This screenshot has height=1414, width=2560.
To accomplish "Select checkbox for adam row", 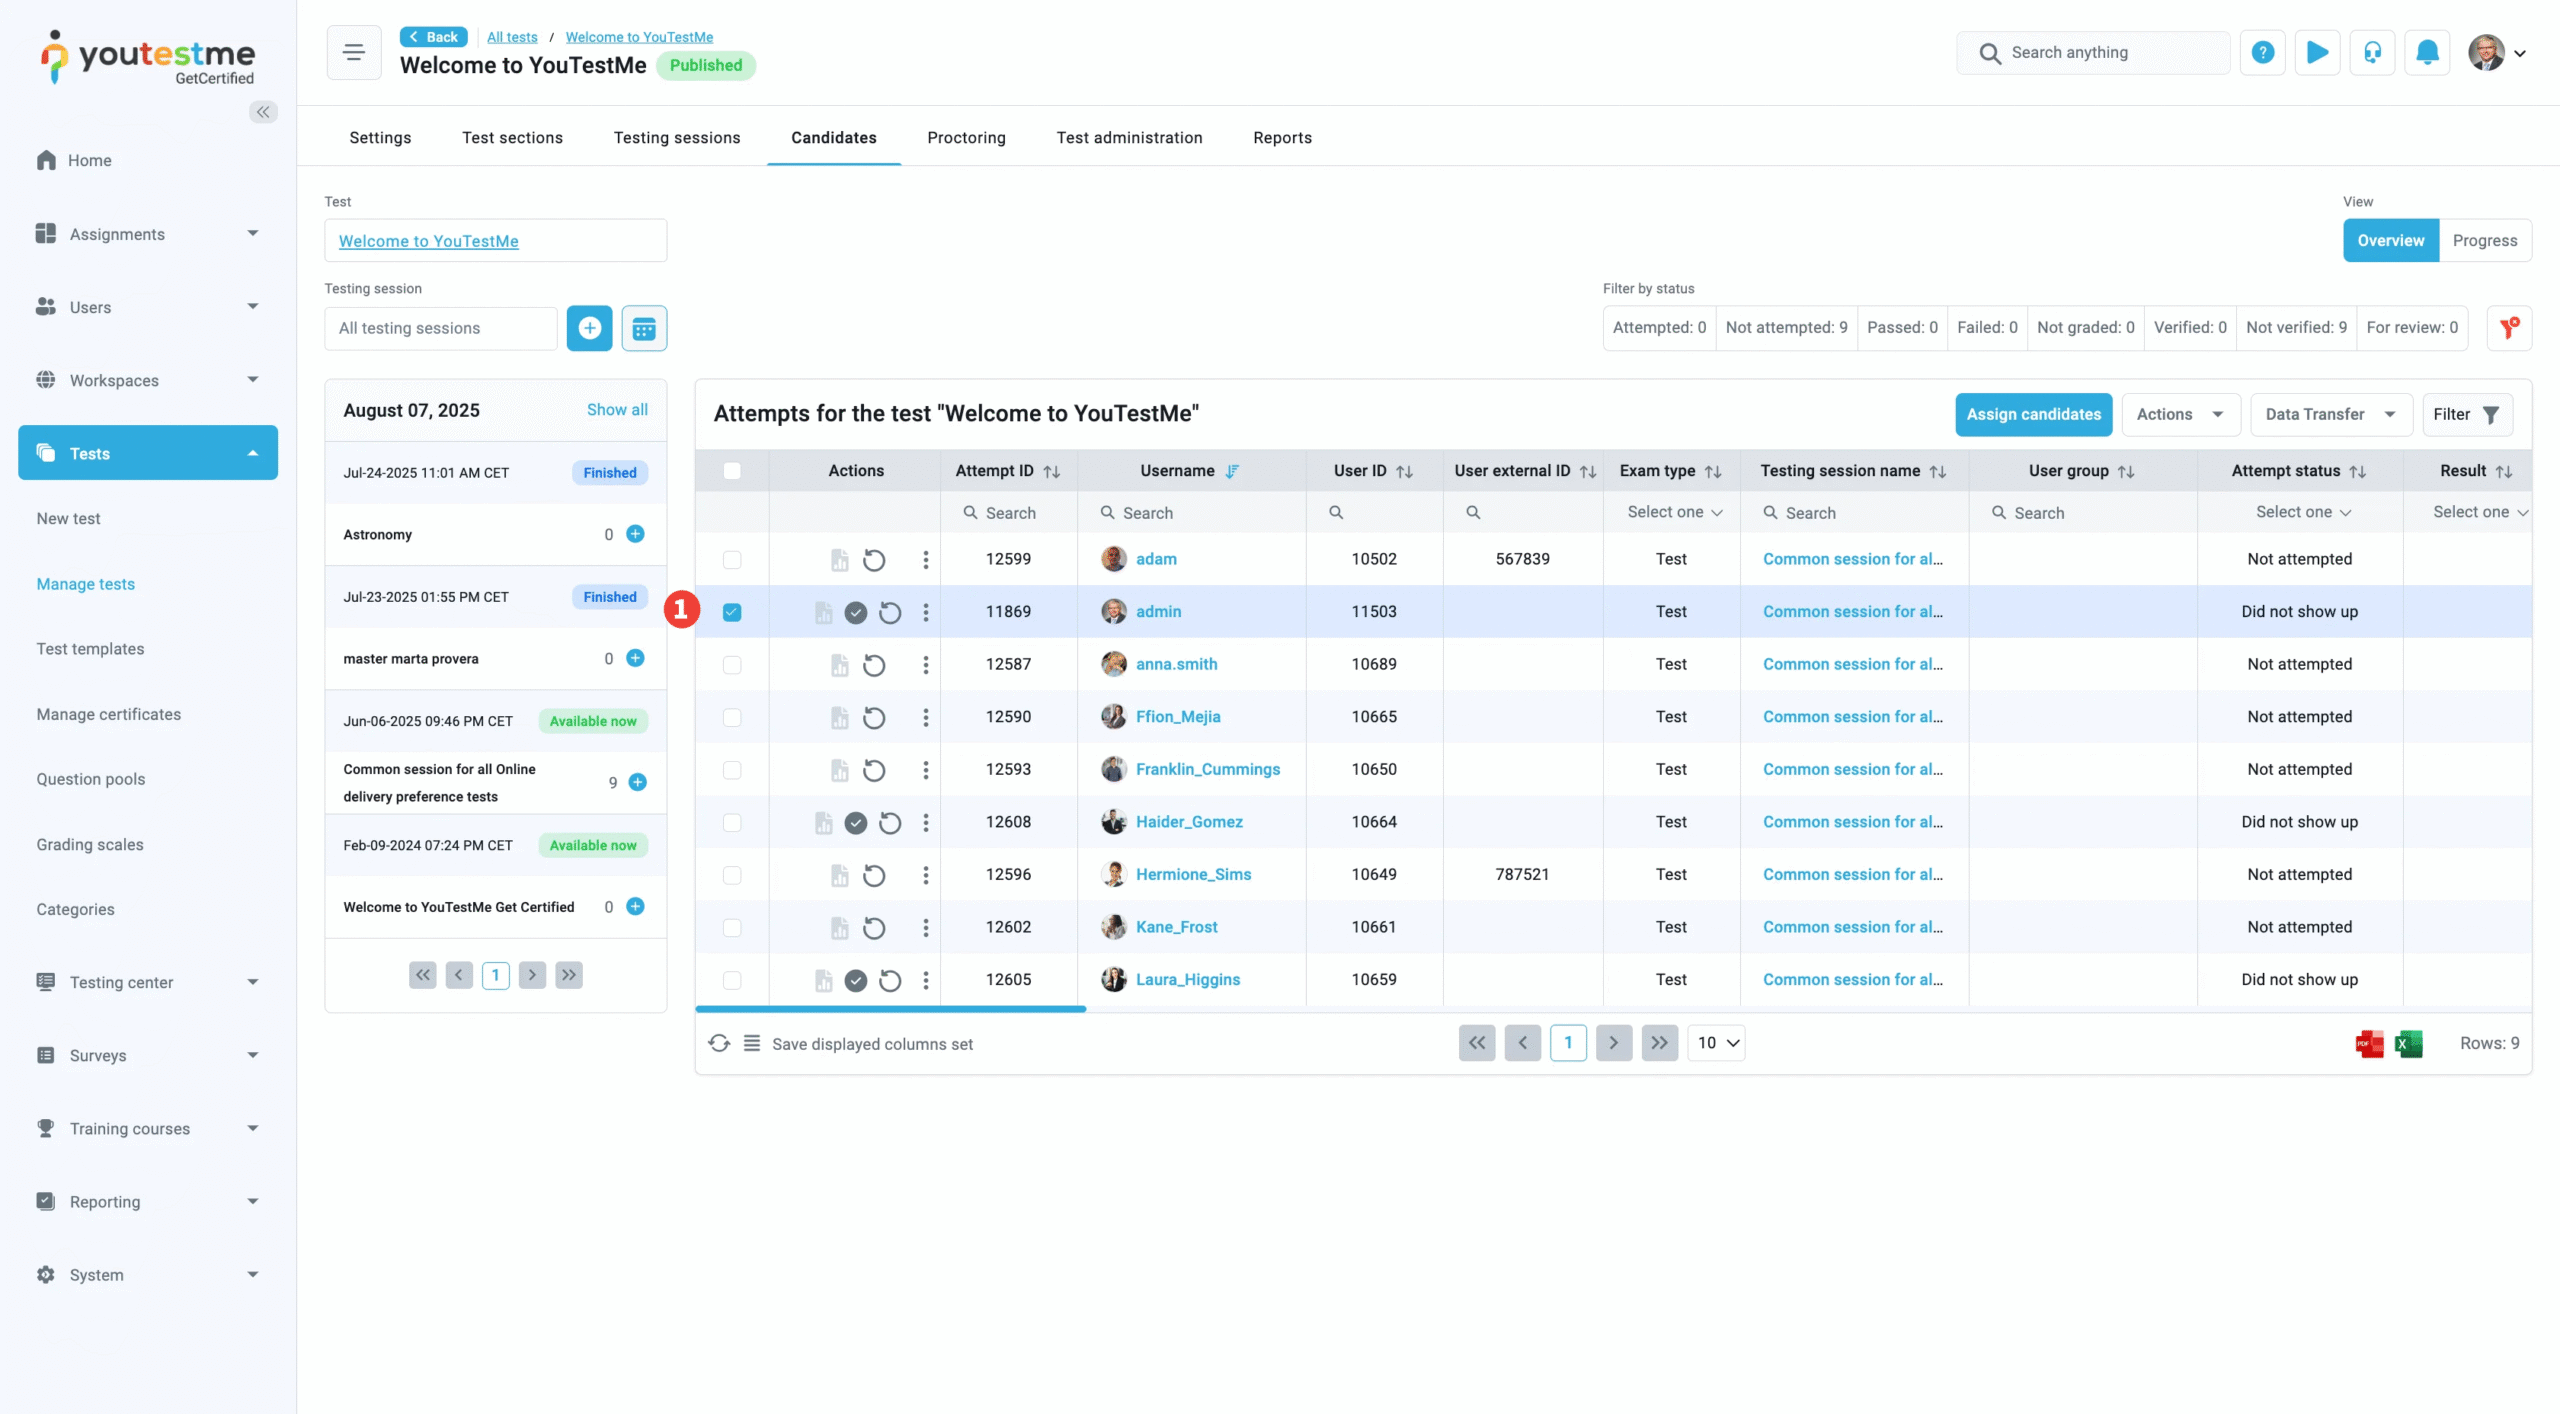I will coord(732,560).
